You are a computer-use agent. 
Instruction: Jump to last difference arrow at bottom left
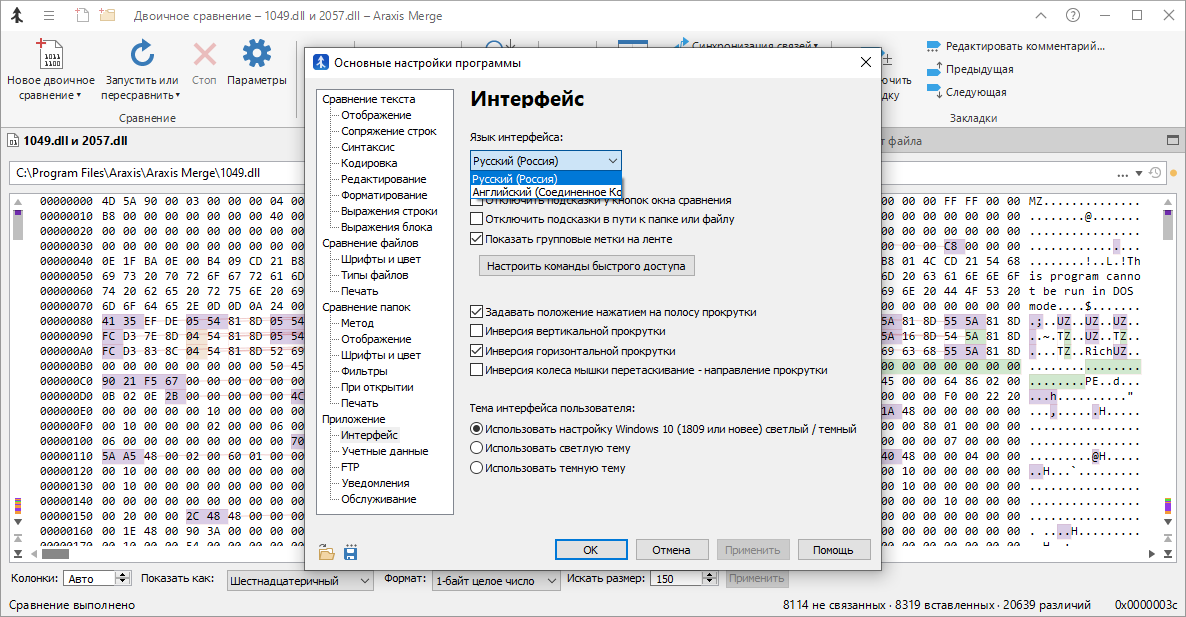click(18, 554)
